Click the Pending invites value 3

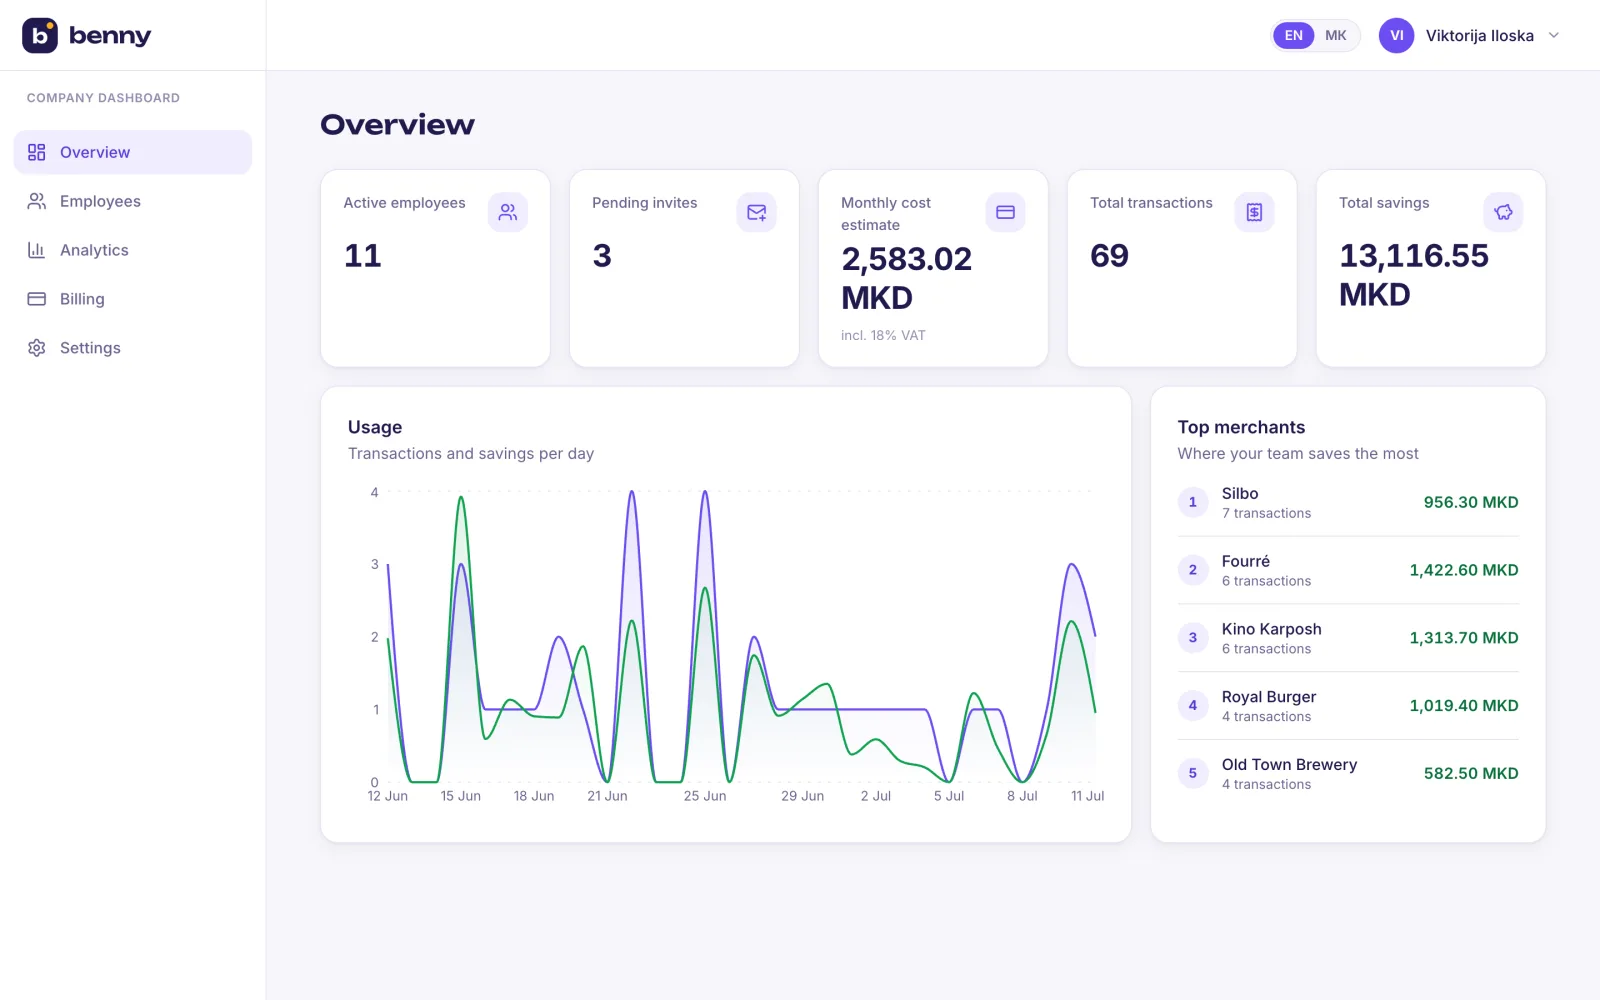[602, 256]
